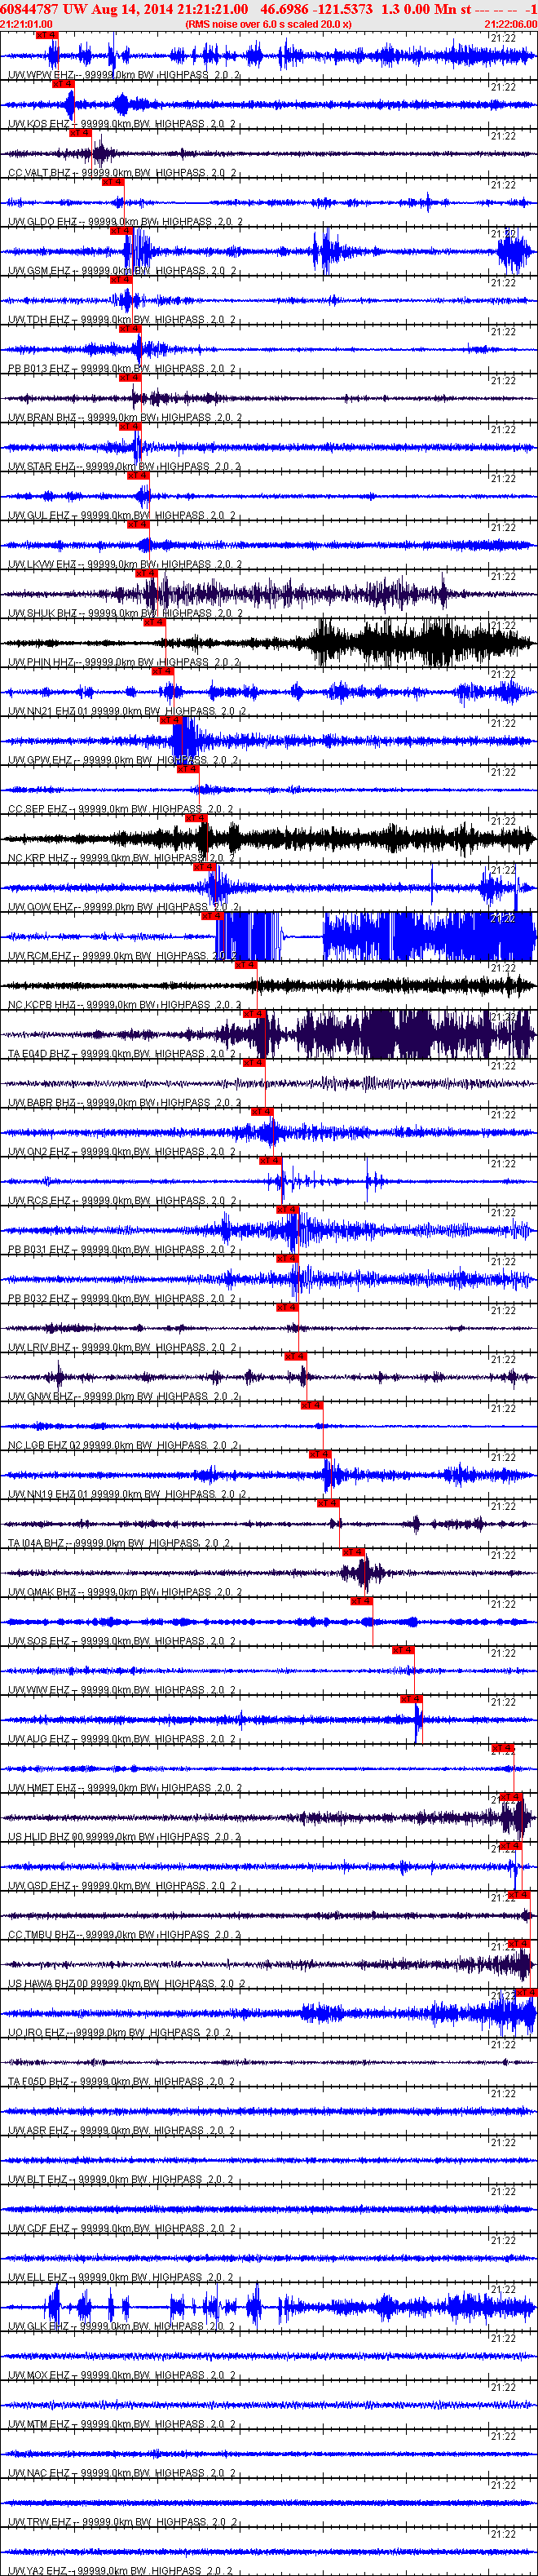The height and width of the screenshot is (2576, 538).
Task: Click the red pick marker on the UW WPW trace
Action: (x=47, y=35)
